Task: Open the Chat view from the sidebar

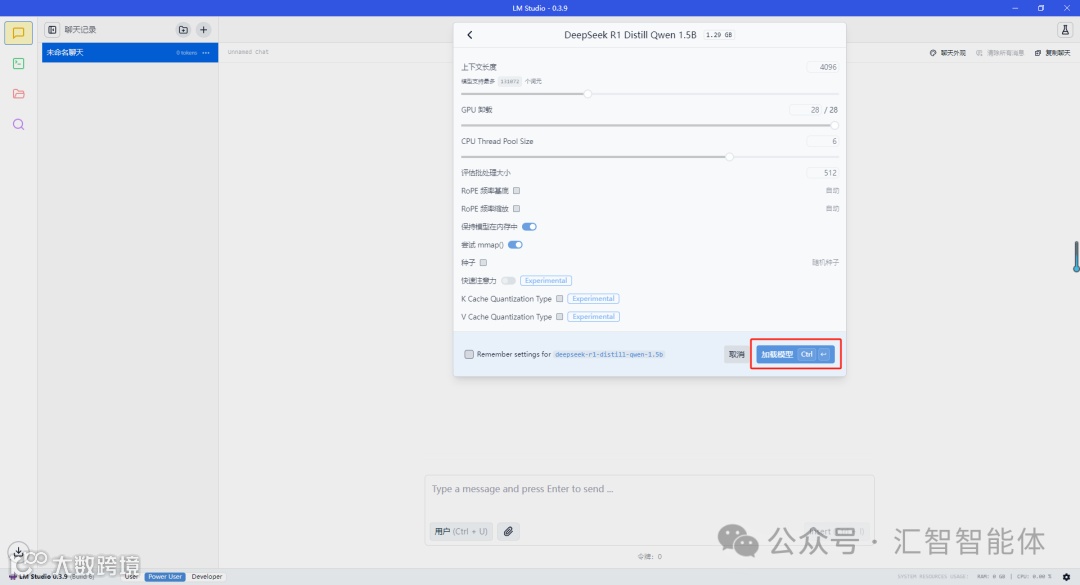Action: 19,33
